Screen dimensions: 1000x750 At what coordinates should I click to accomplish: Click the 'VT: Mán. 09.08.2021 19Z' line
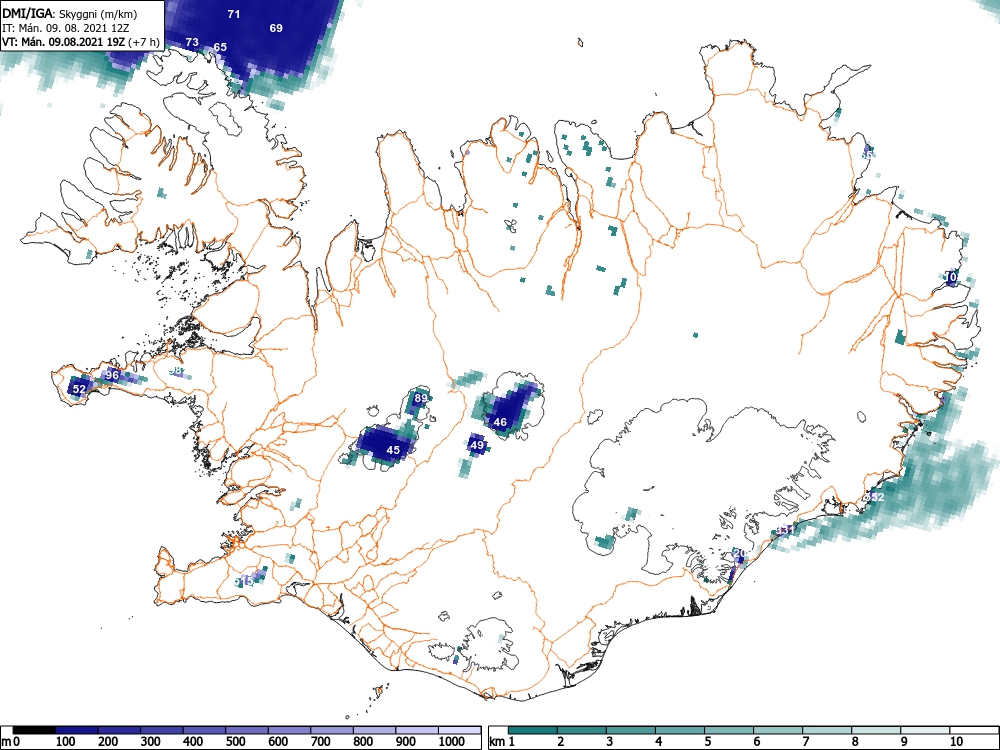click(x=62, y=42)
